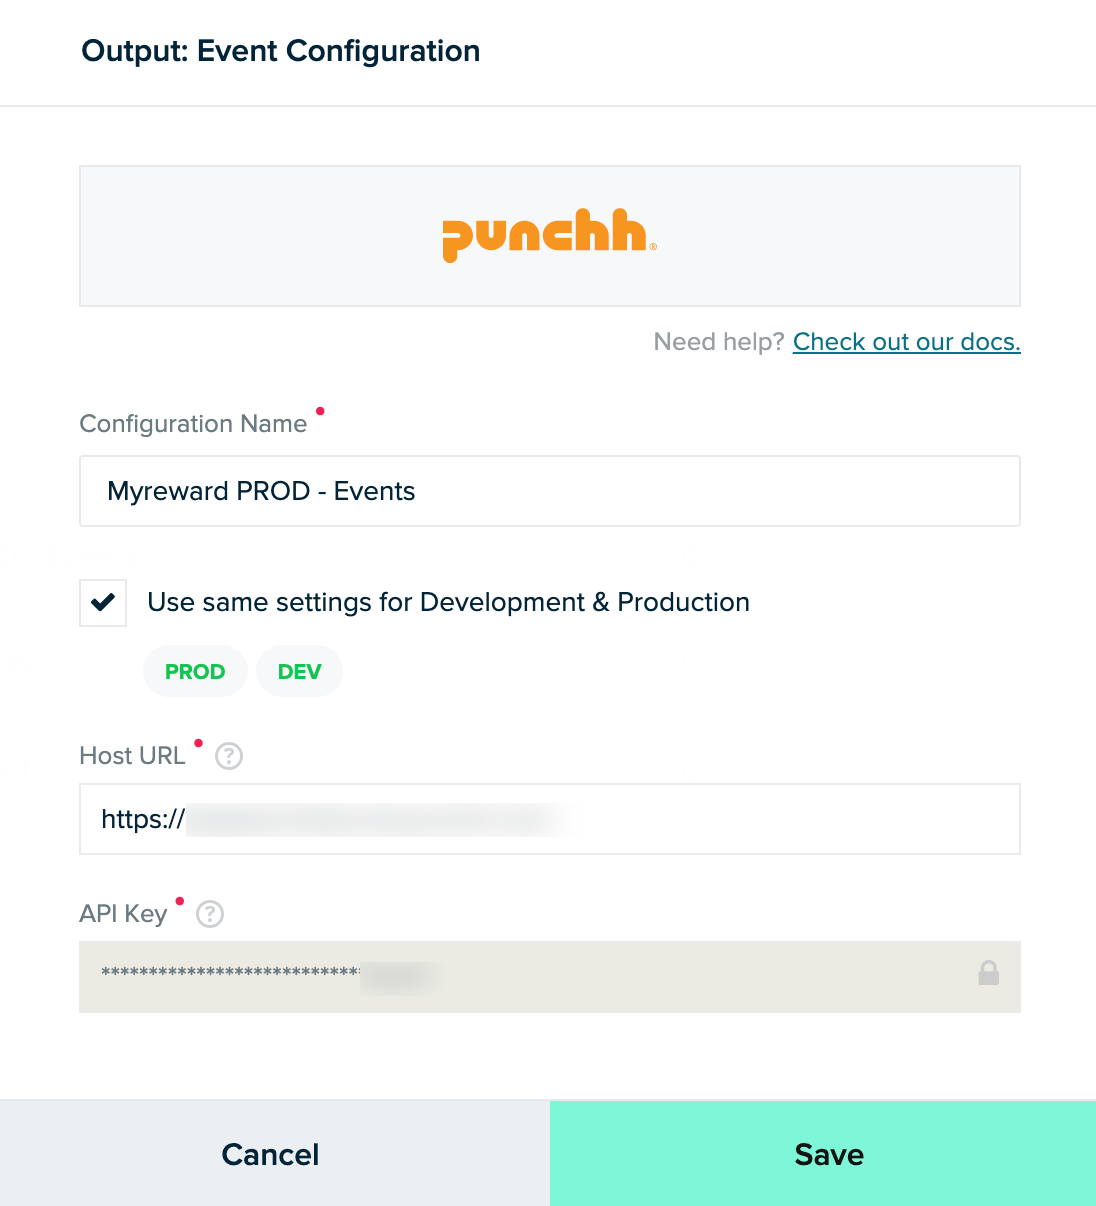This screenshot has height=1206, width=1096.
Task: Click the "Output: Event Configuration" dialog title
Action: (x=281, y=51)
